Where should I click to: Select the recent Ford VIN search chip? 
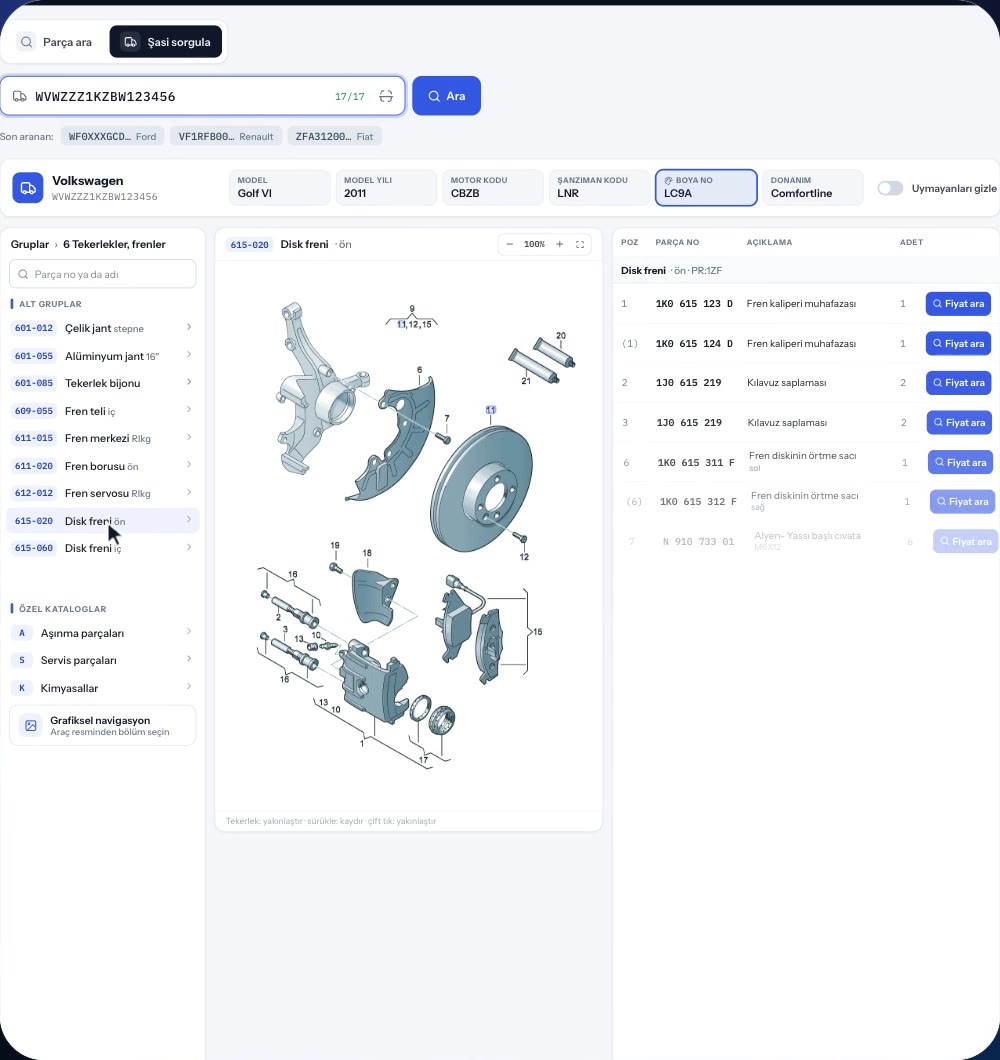112,137
